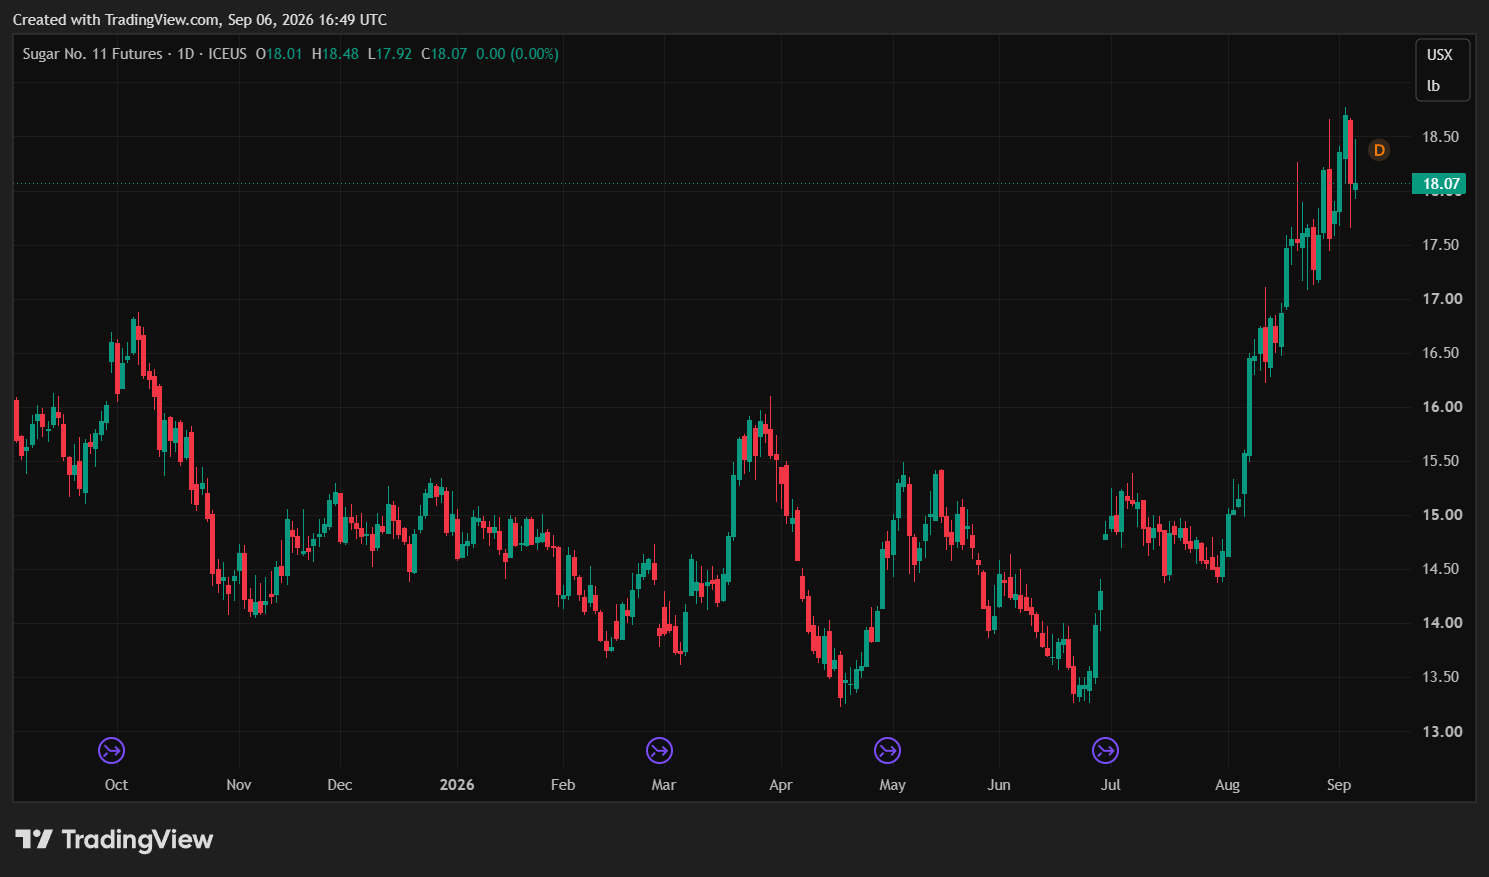1489x877 pixels.
Task: Click the 16.00 price axis label
Action: [1441, 407]
